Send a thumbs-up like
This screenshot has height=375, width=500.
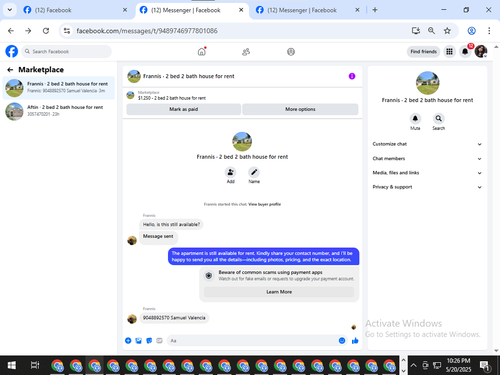coord(355,340)
